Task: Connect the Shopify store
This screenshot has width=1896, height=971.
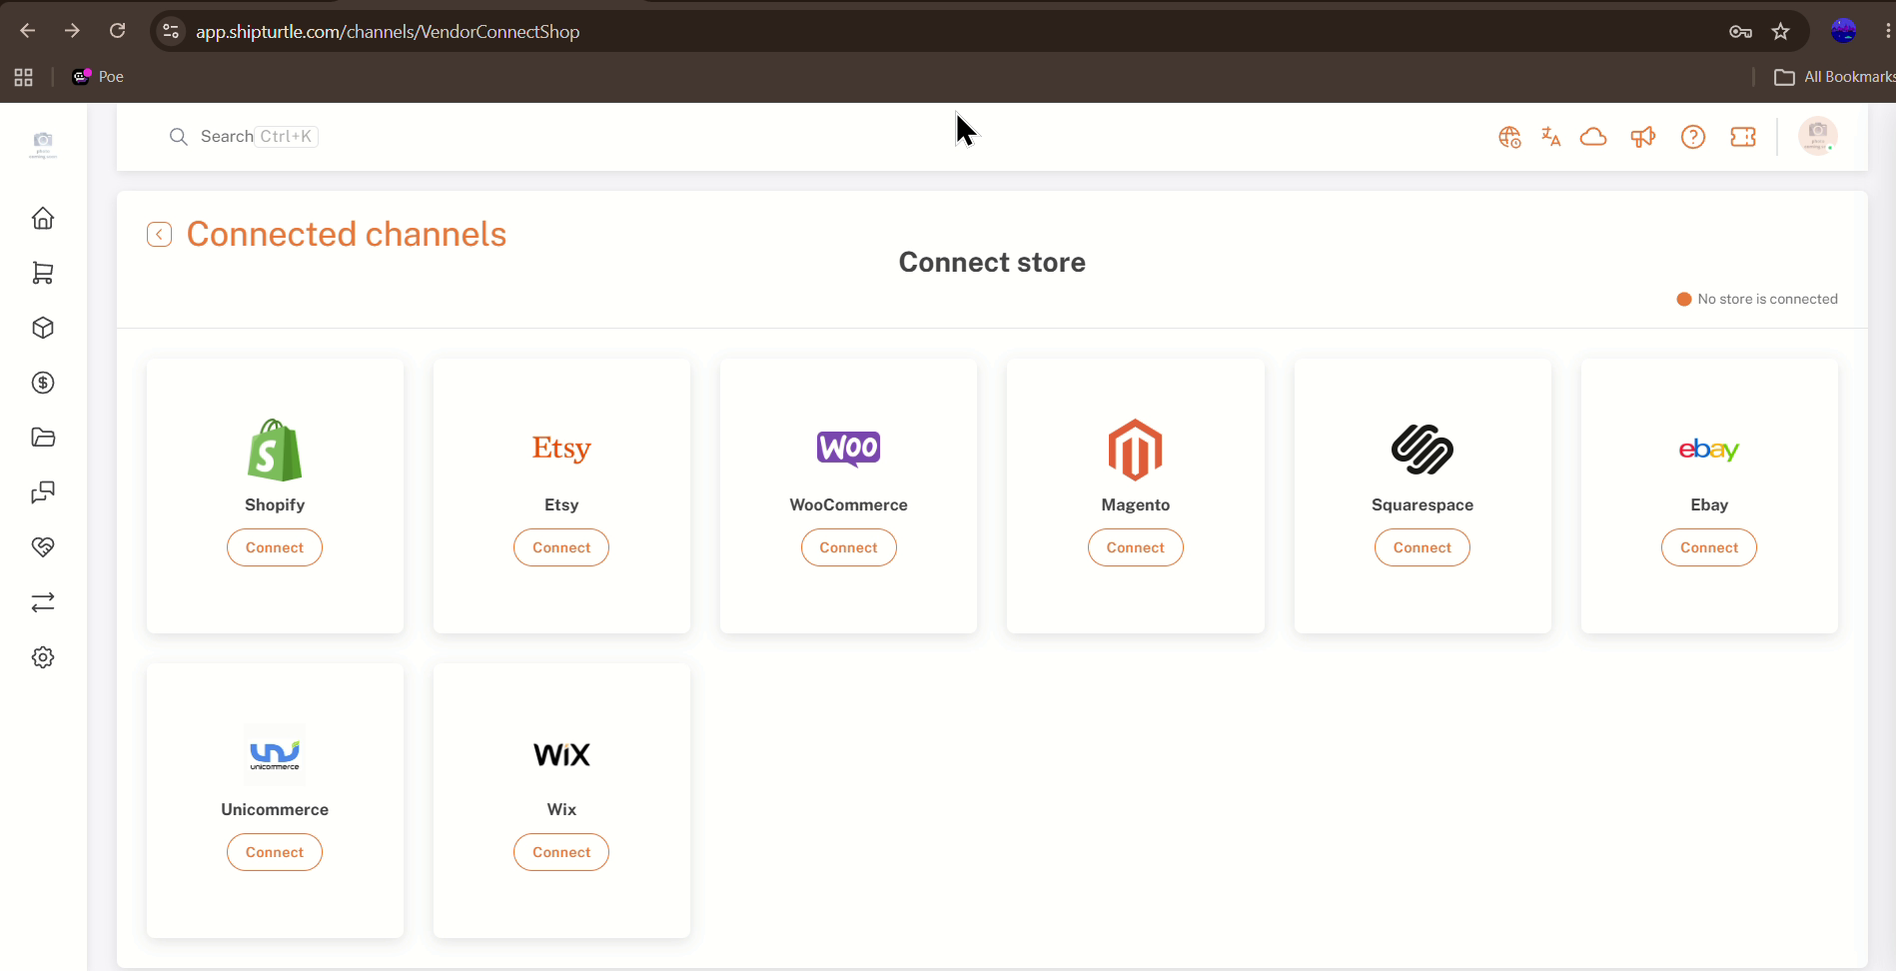Action: [x=274, y=547]
